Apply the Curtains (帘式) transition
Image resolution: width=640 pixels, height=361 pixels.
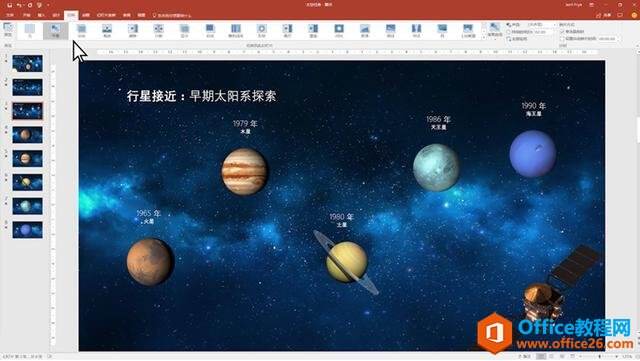click(416, 31)
